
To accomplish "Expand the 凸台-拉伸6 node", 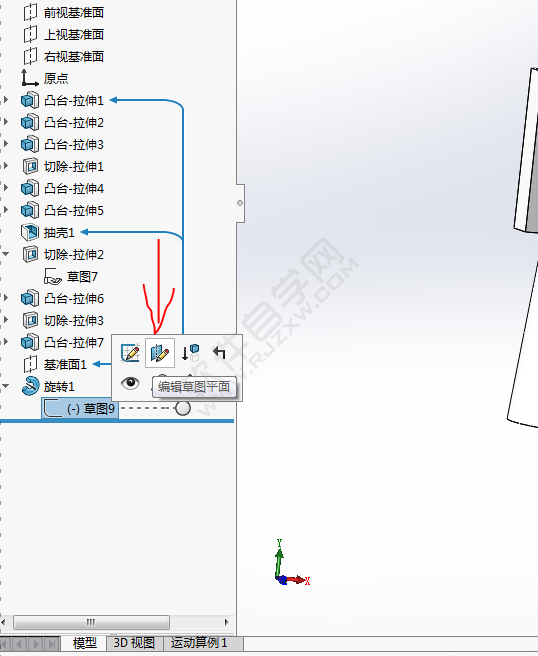I will pos(6,298).
